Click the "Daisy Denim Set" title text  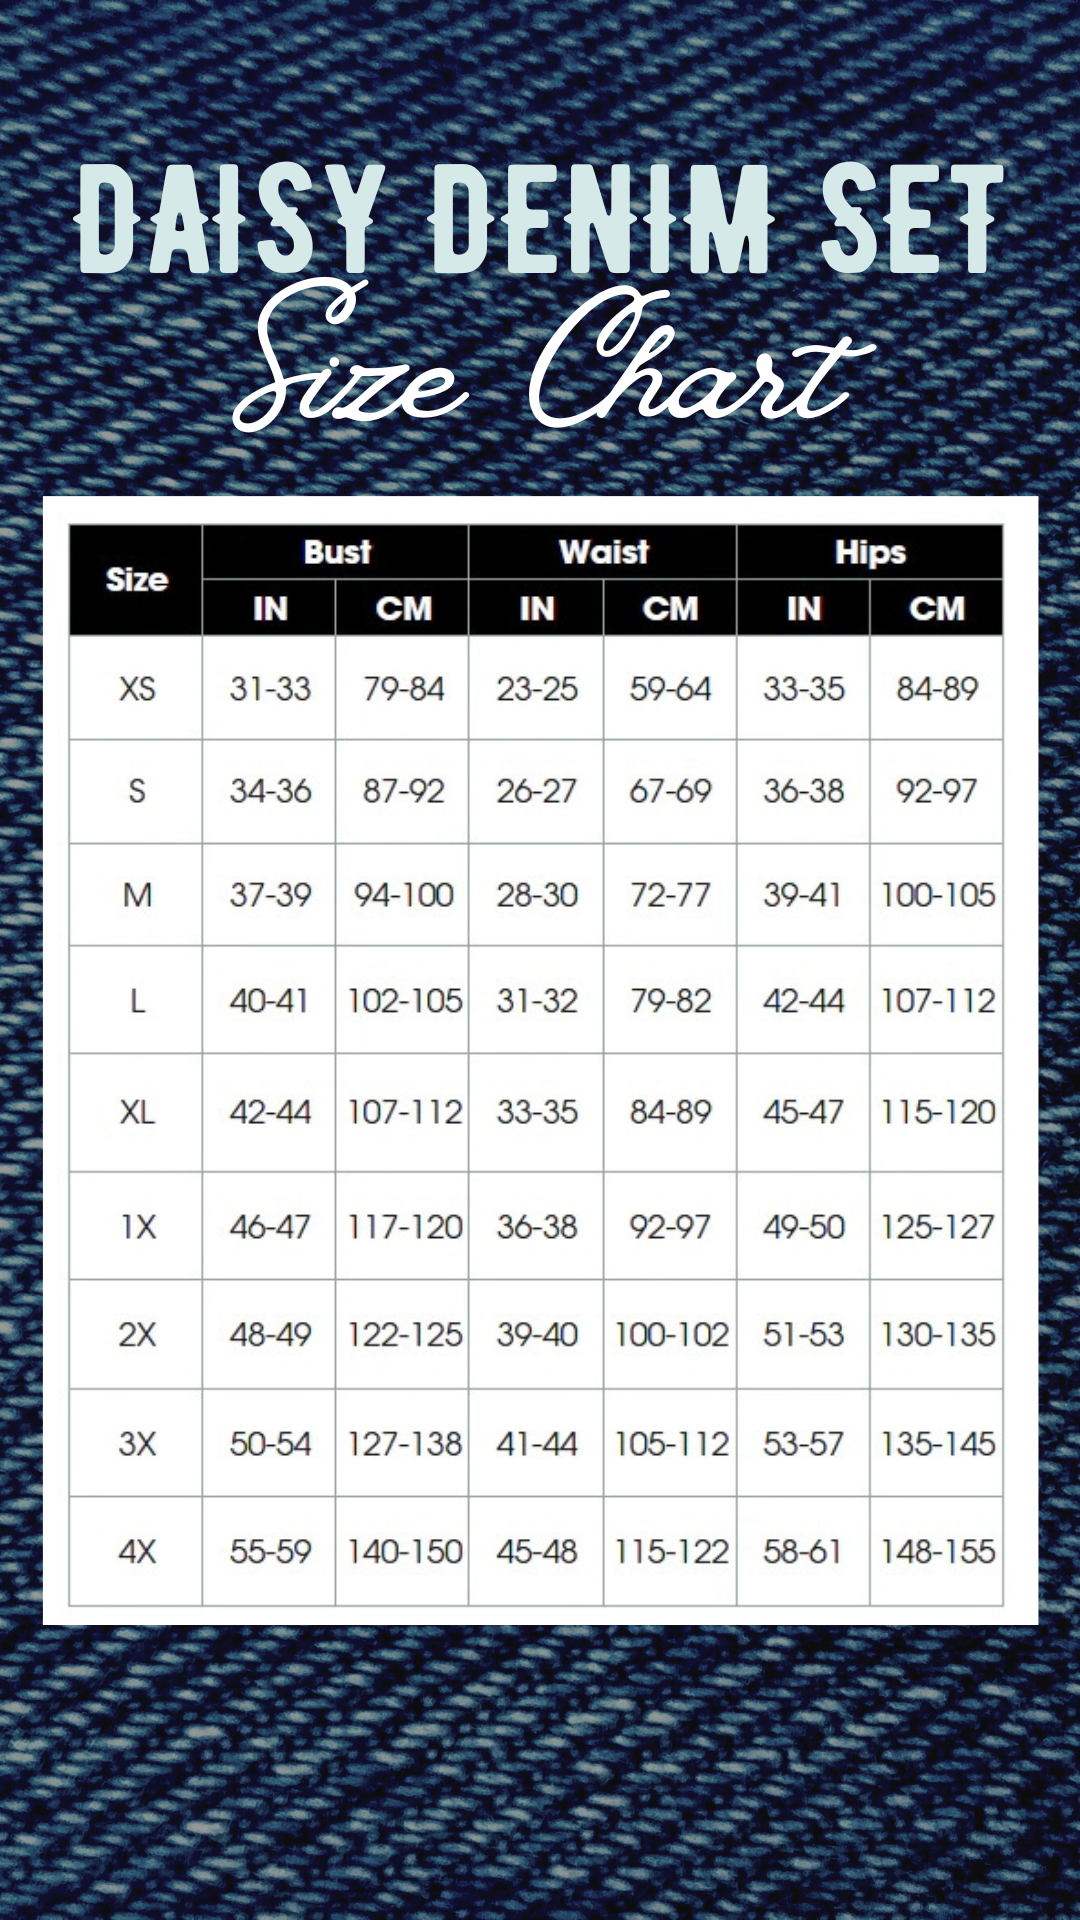click(540, 218)
